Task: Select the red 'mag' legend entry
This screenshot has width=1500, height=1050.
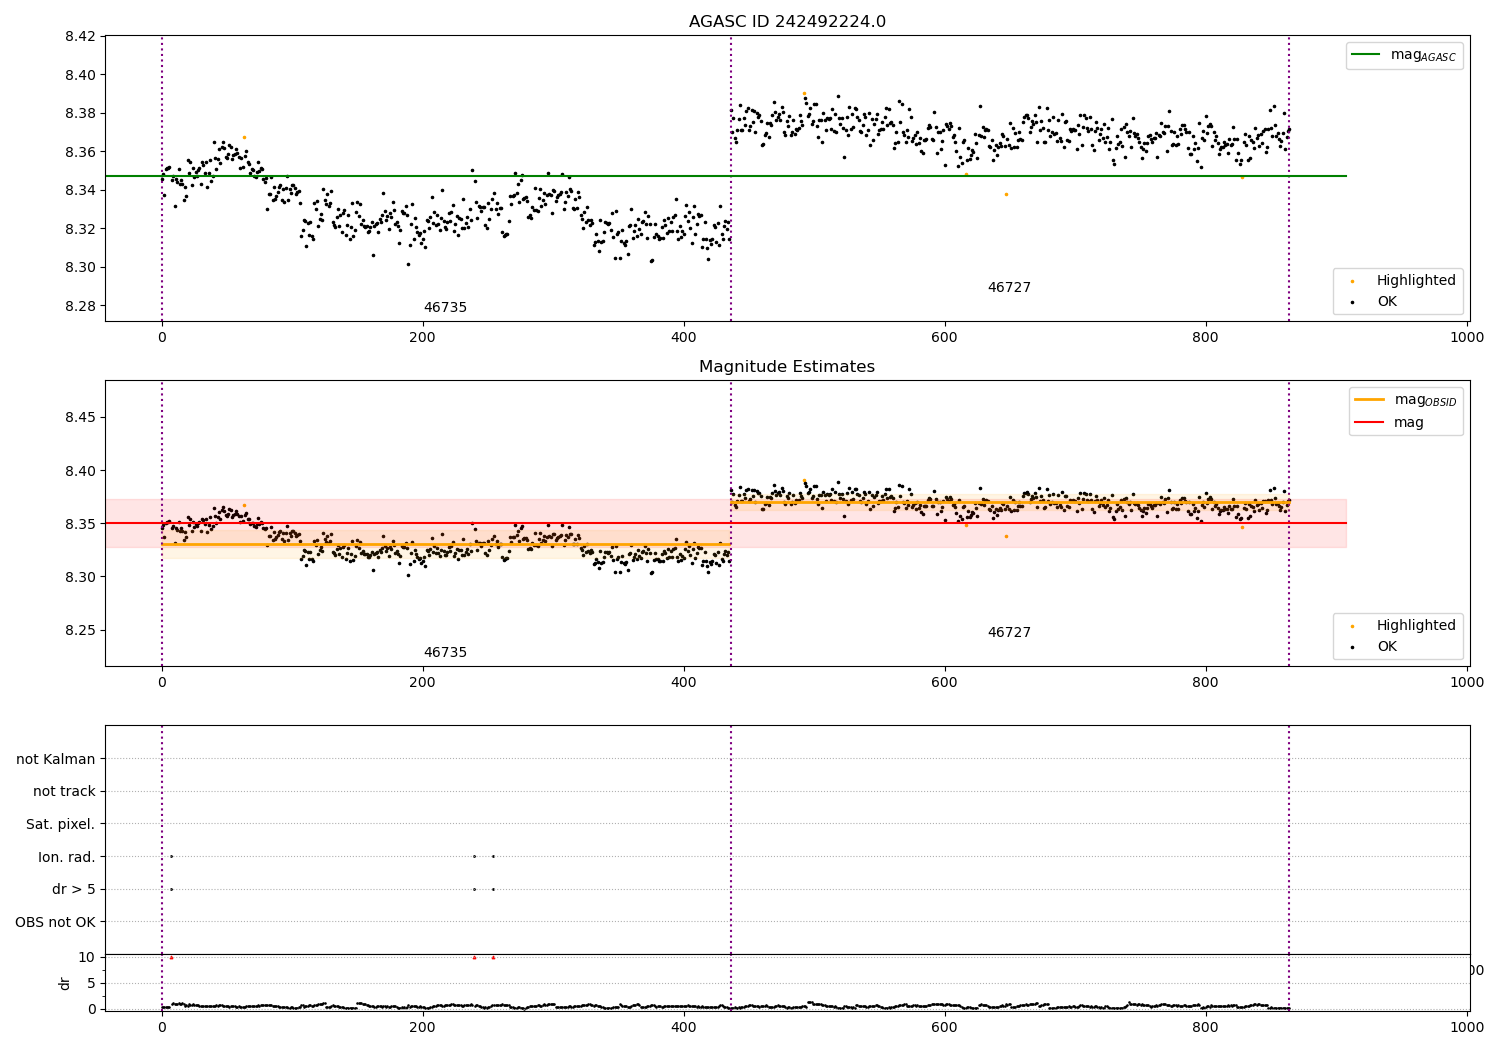Action: pos(1389,423)
